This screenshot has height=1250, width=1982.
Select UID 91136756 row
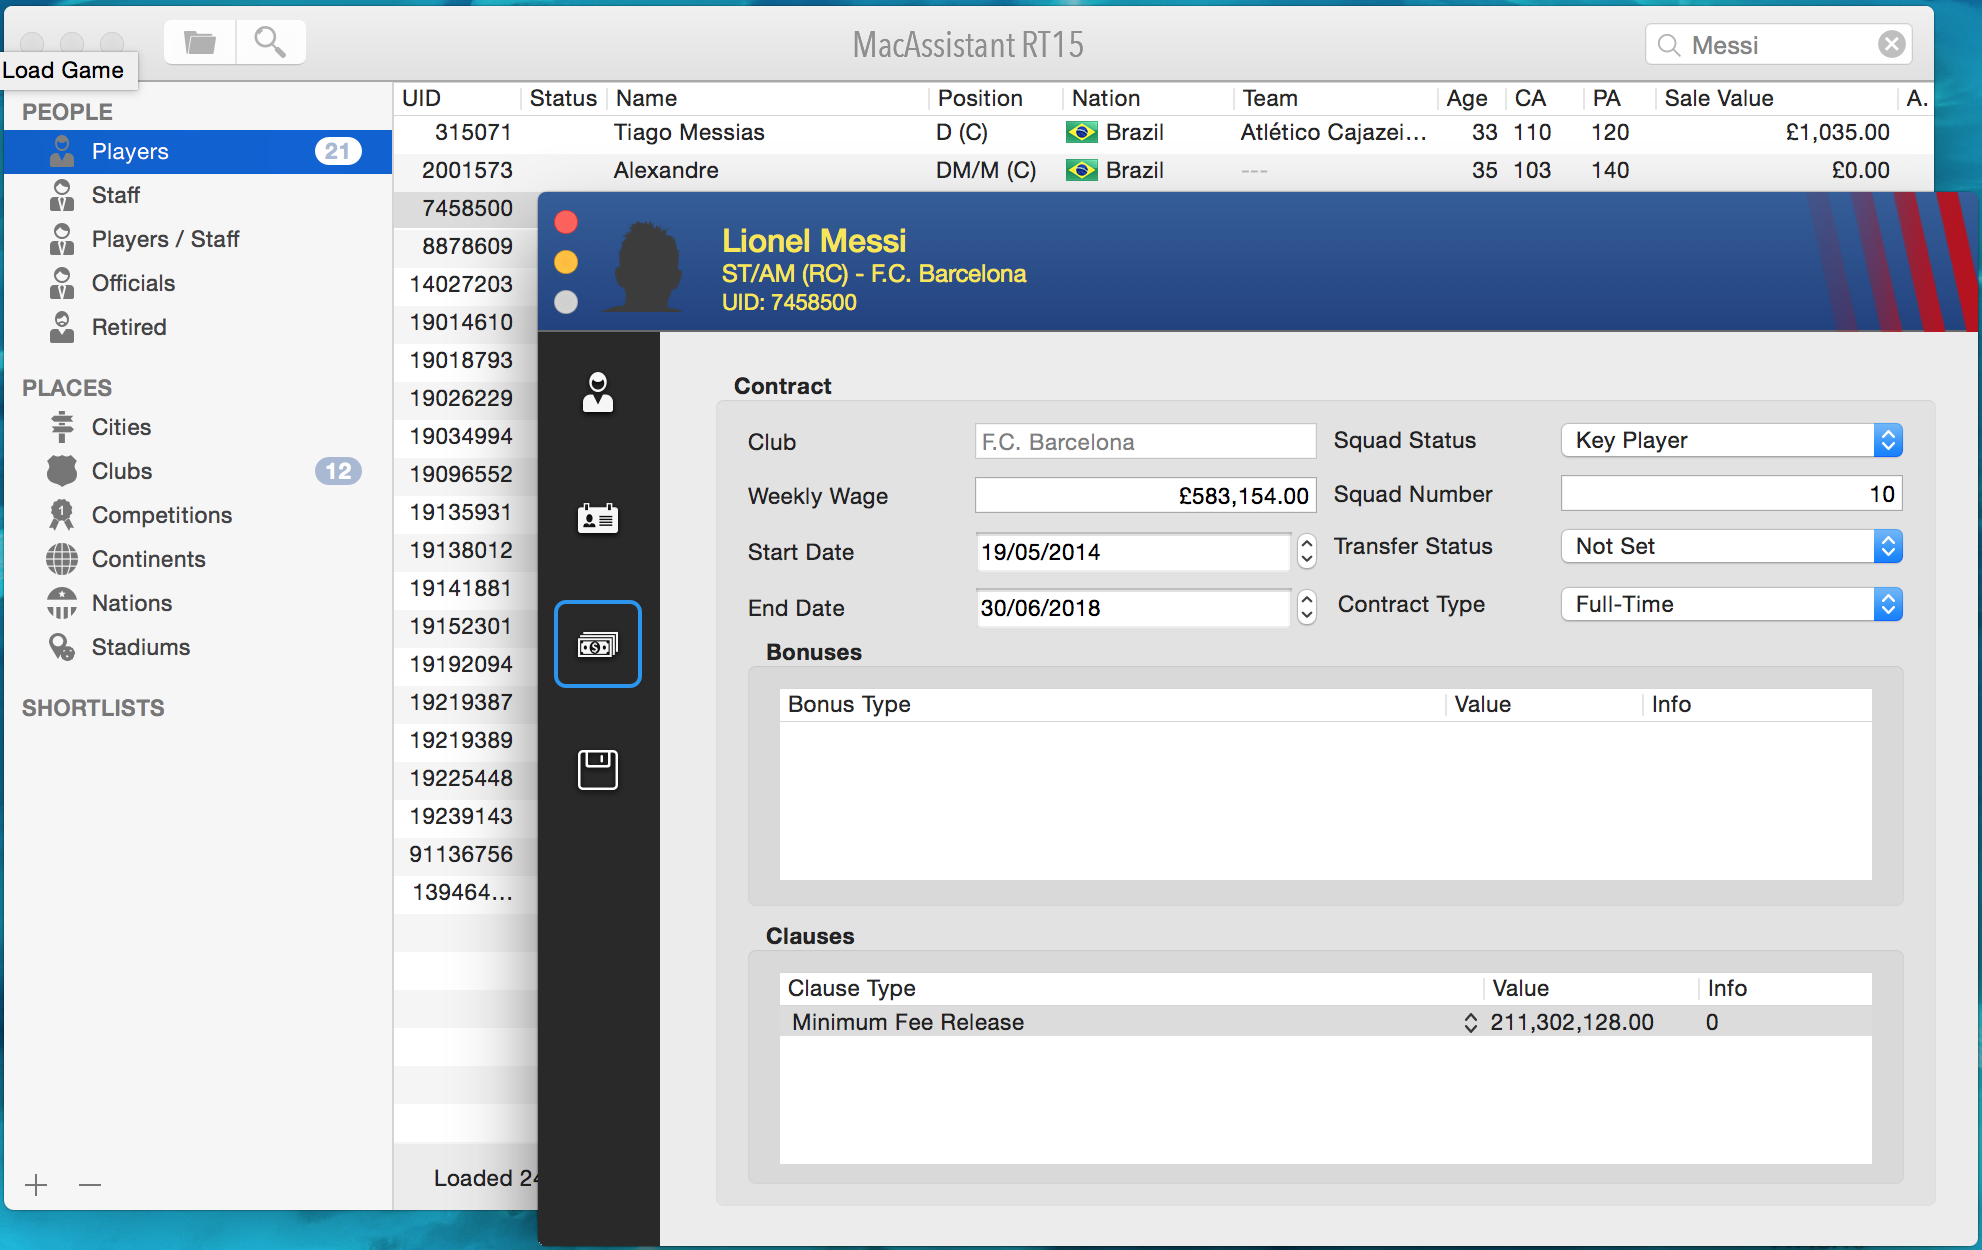pyautogui.click(x=466, y=854)
